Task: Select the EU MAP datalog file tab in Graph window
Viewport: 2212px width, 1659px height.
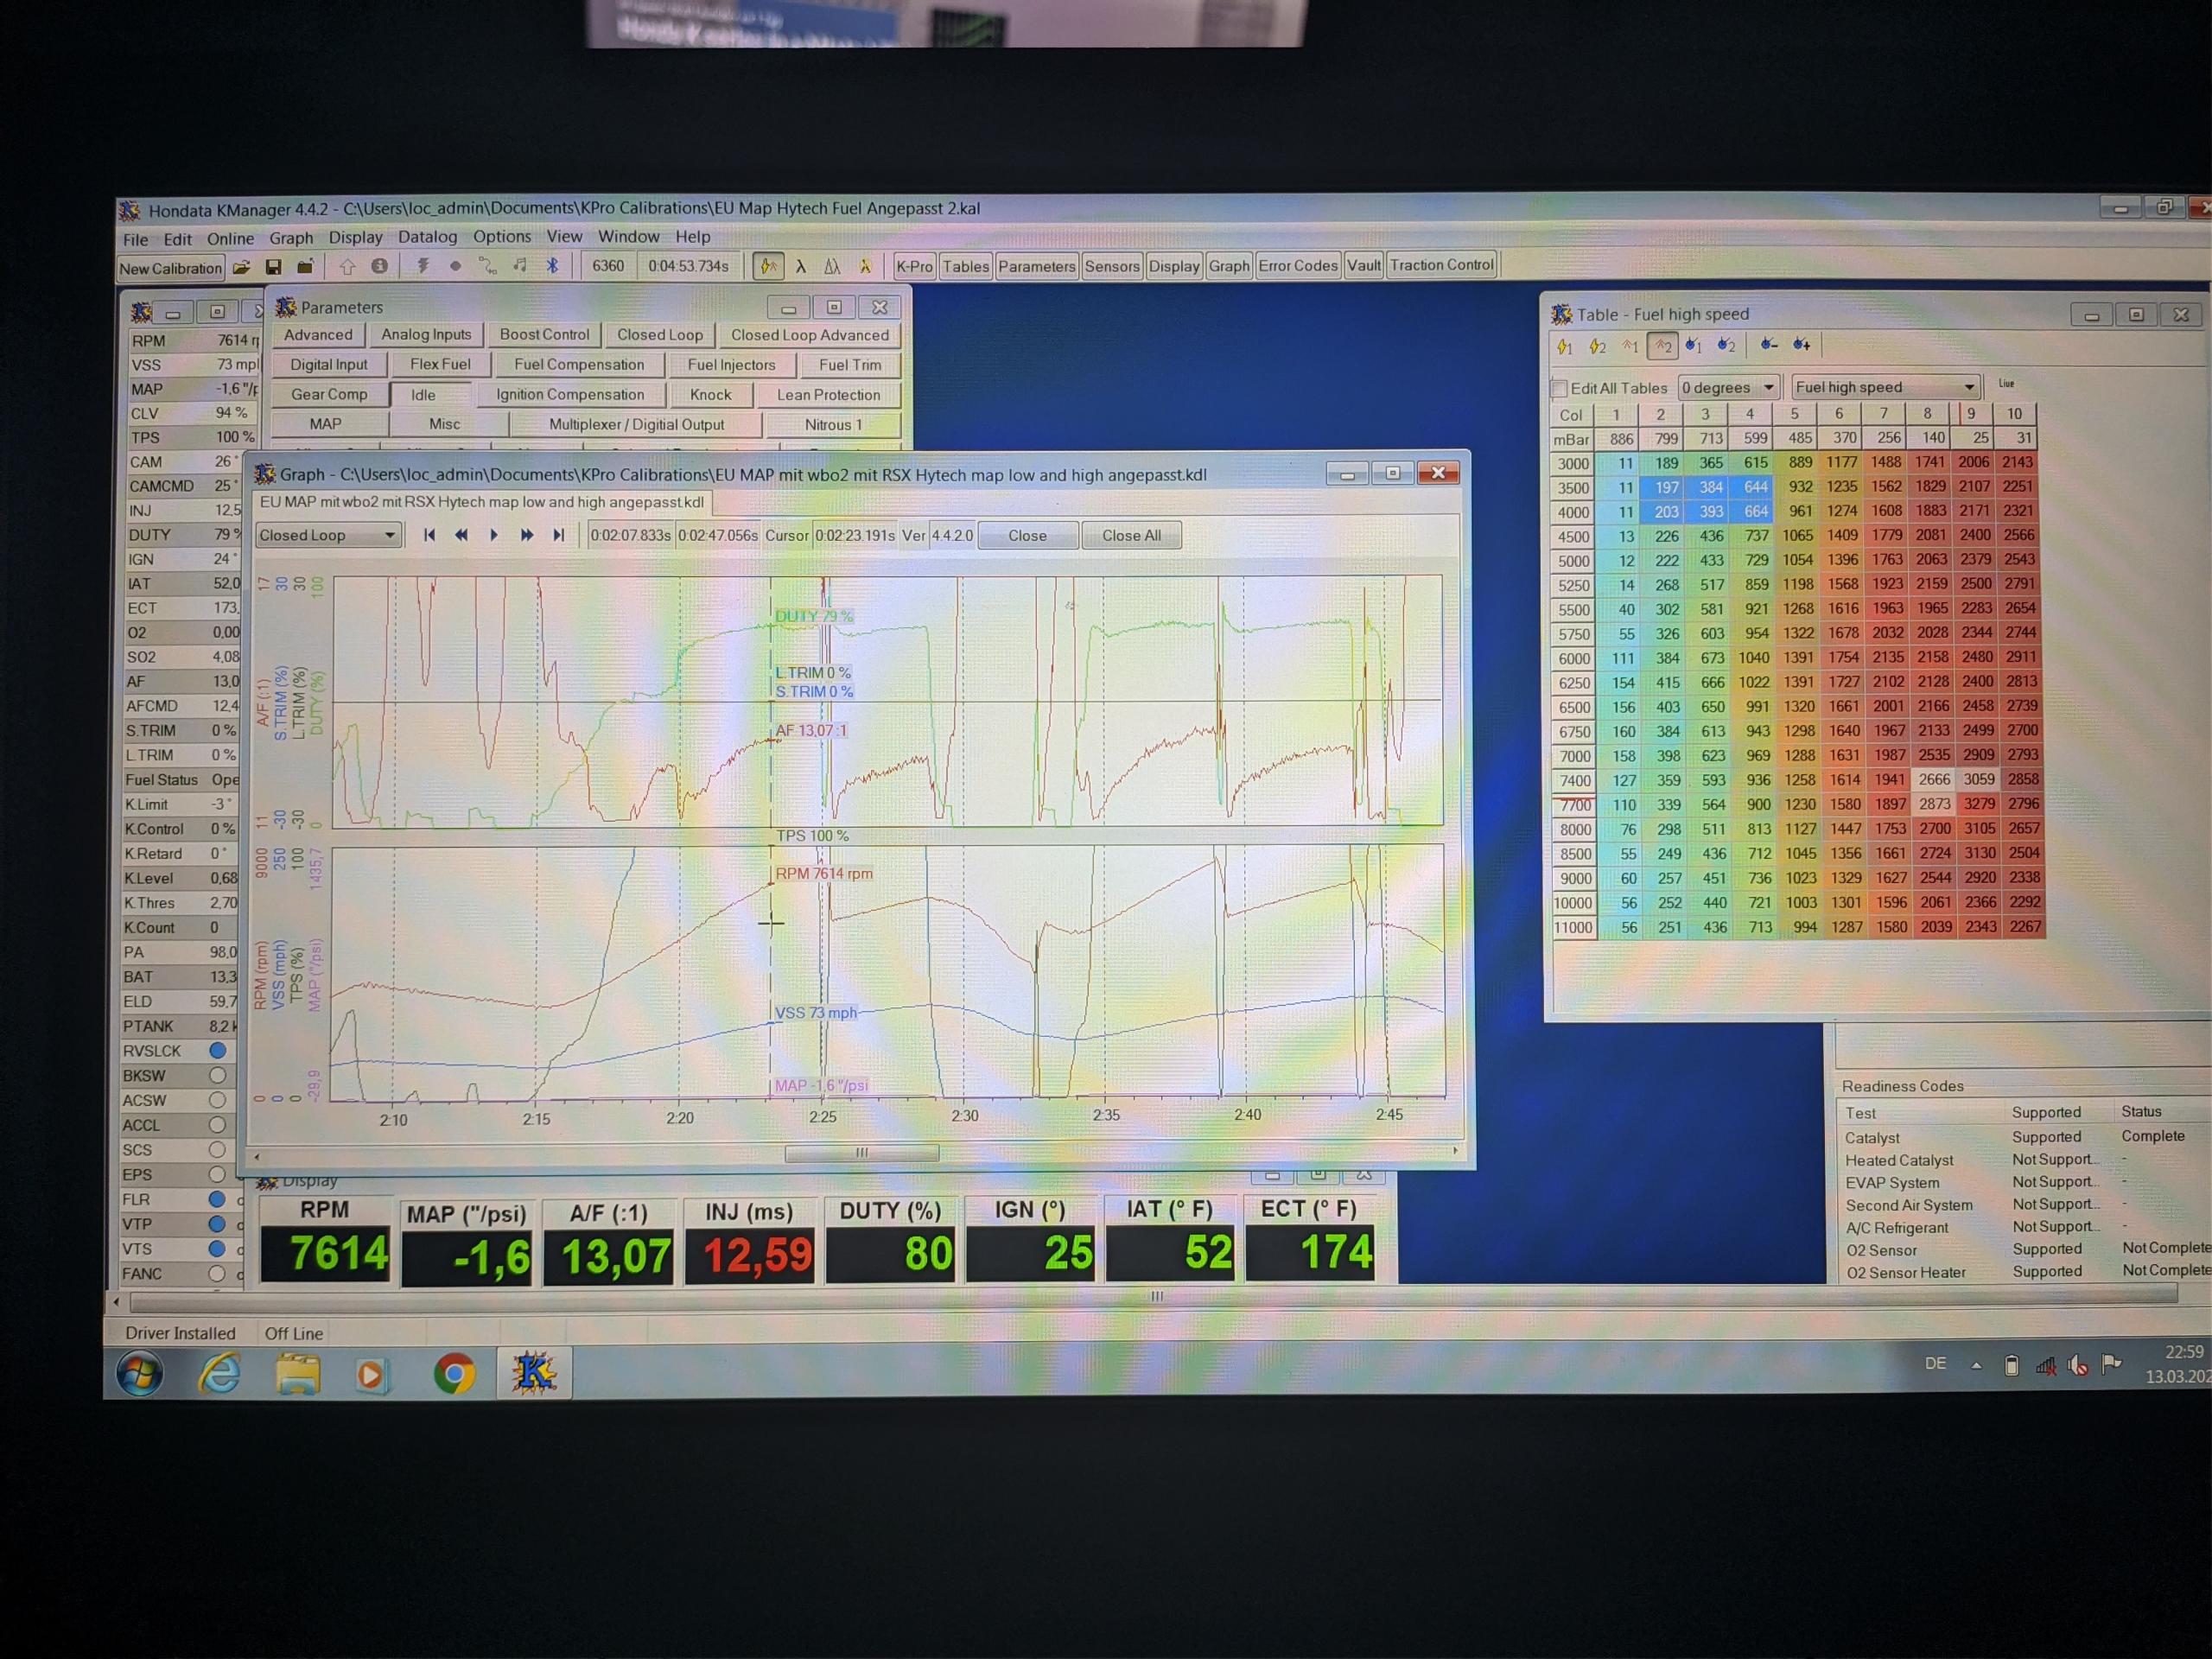Action: click(481, 502)
